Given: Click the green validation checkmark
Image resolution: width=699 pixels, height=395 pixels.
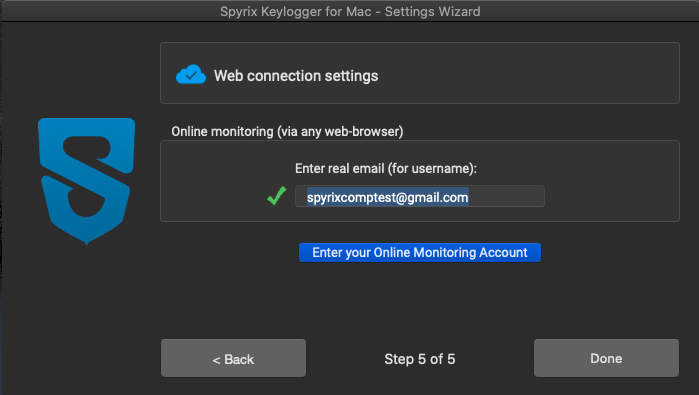Looking at the screenshot, I should click(x=277, y=196).
